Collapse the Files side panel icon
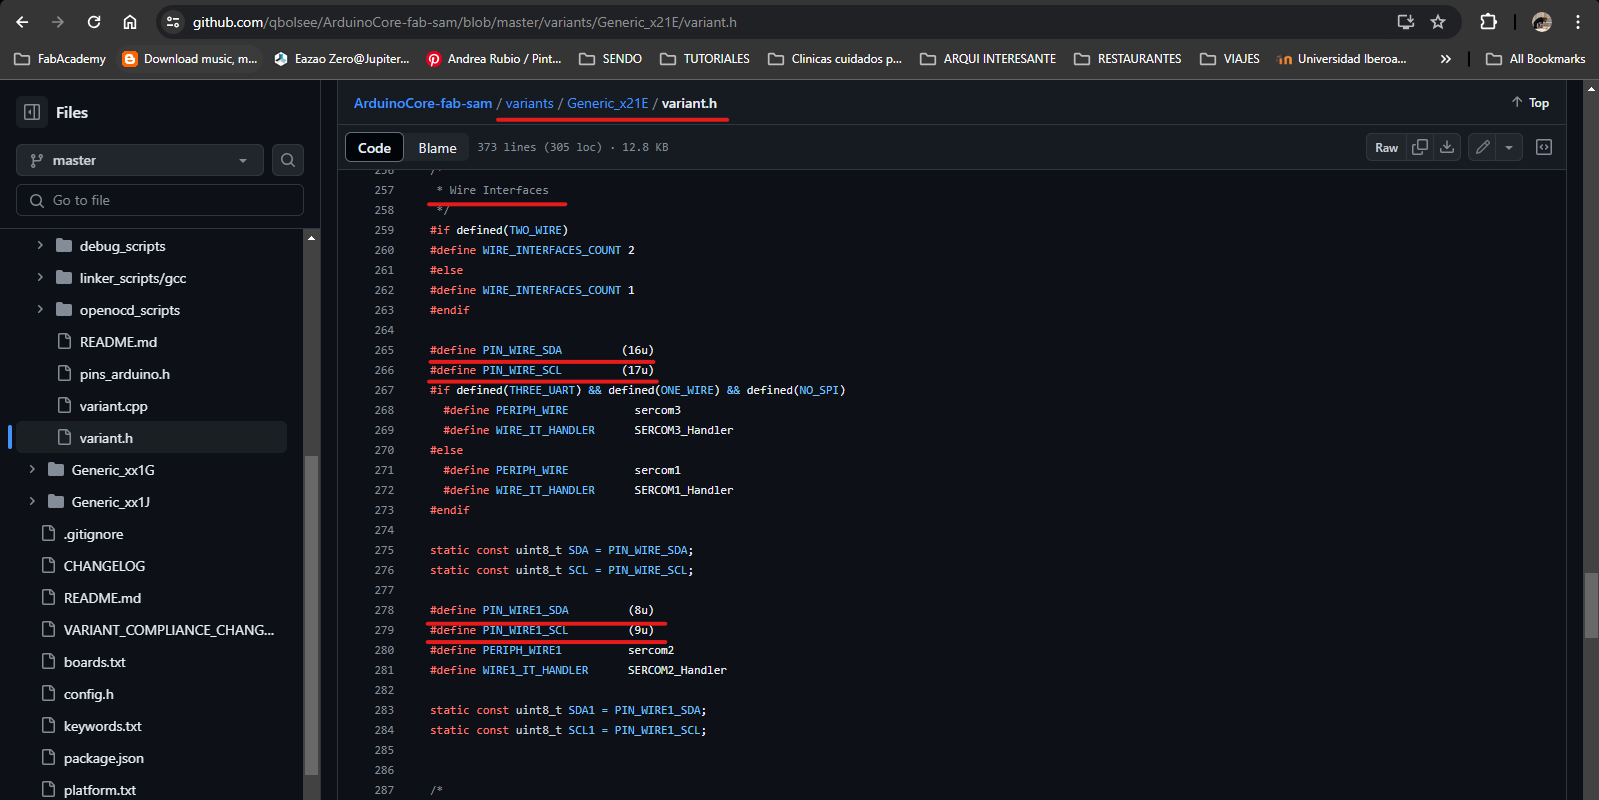The image size is (1599, 800). pyautogui.click(x=32, y=112)
